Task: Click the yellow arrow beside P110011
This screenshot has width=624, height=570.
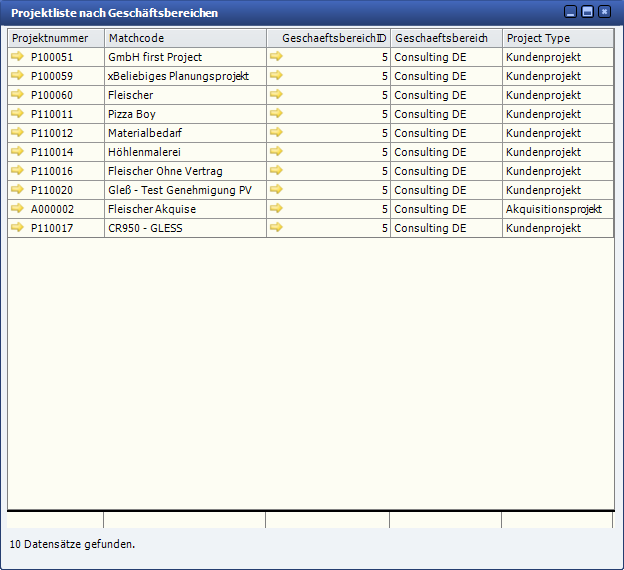Action: point(17,114)
